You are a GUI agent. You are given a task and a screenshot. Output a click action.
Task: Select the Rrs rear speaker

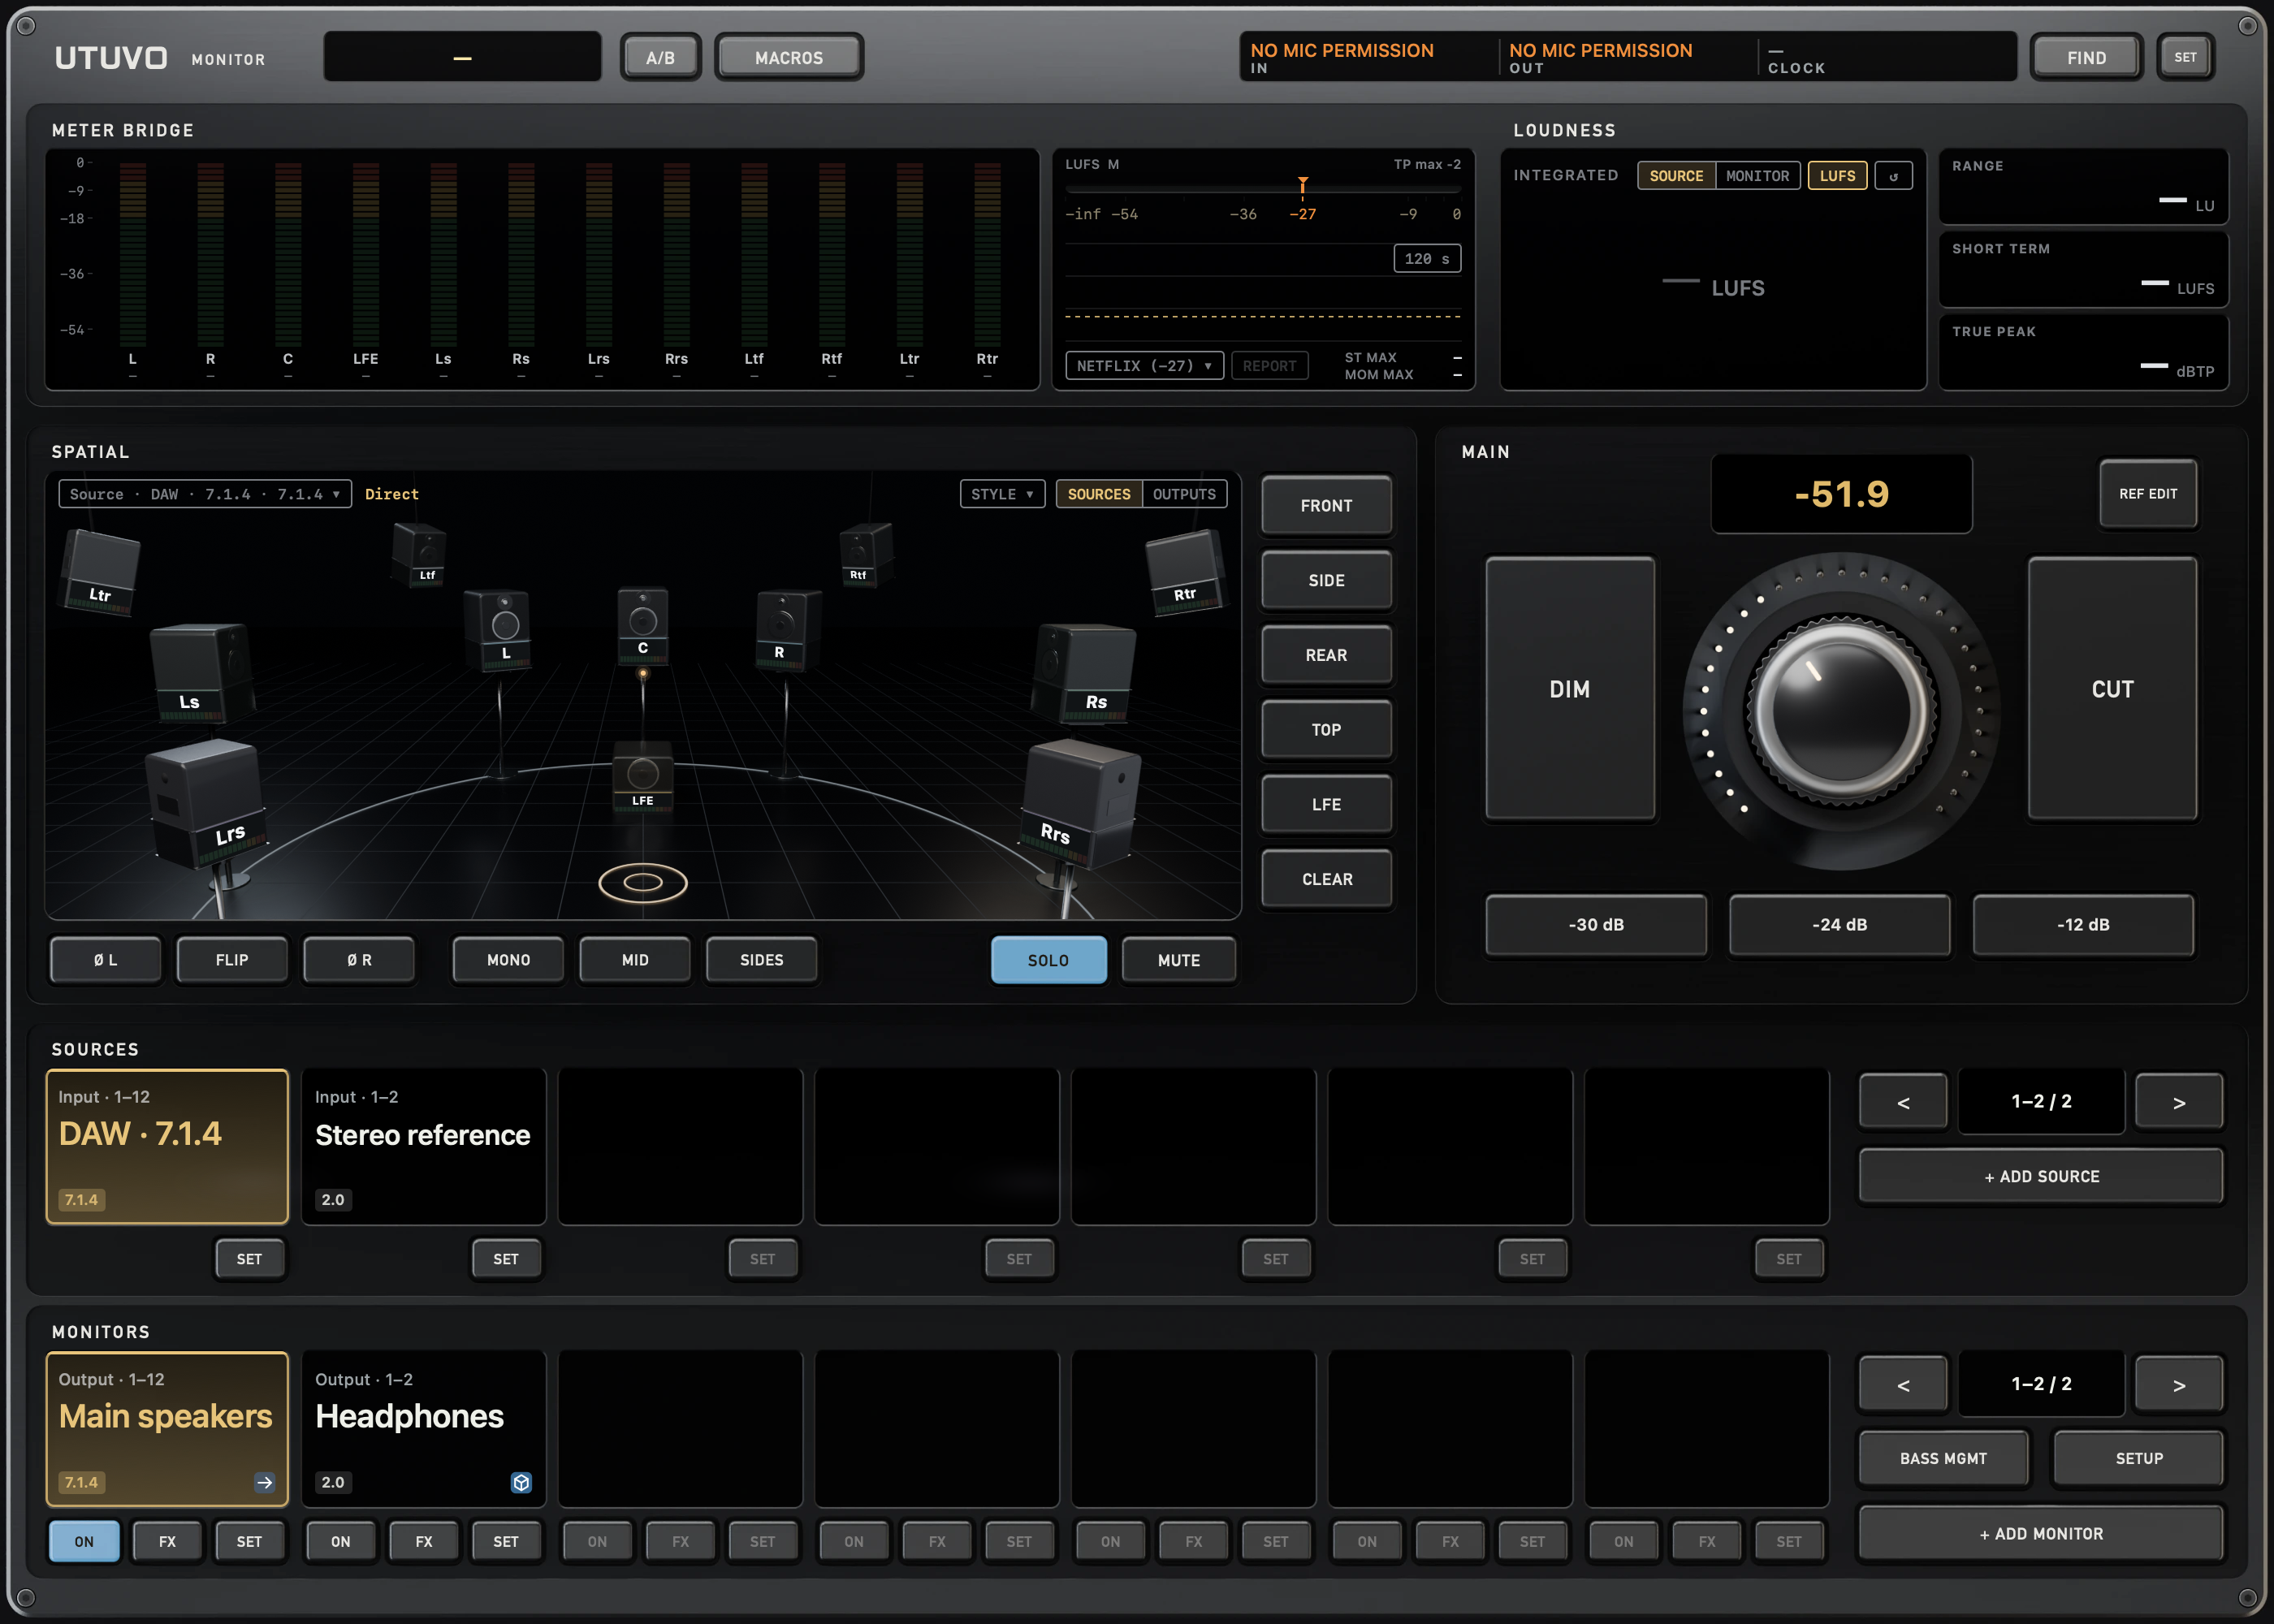tap(1081, 803)
